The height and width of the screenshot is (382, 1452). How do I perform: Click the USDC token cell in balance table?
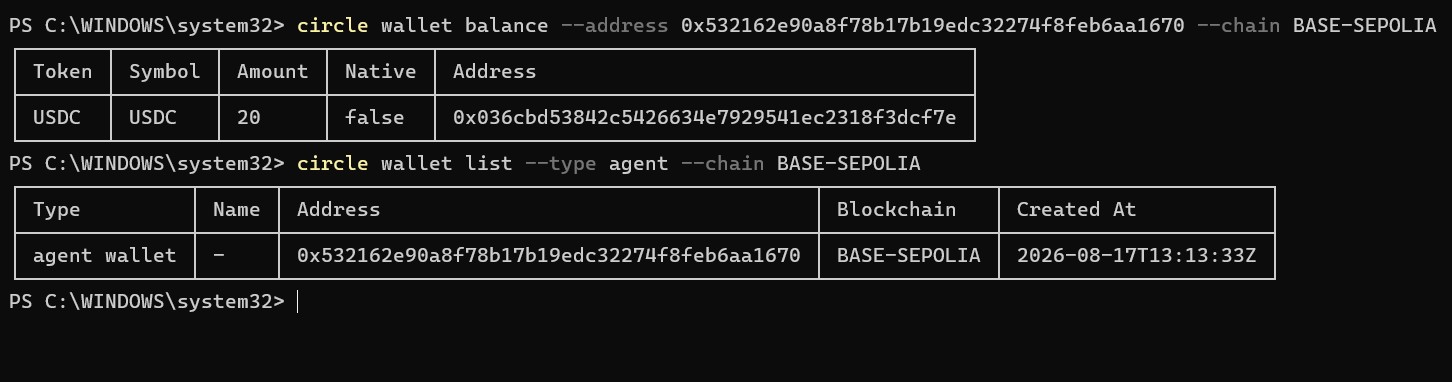click(x=57, y=118)
